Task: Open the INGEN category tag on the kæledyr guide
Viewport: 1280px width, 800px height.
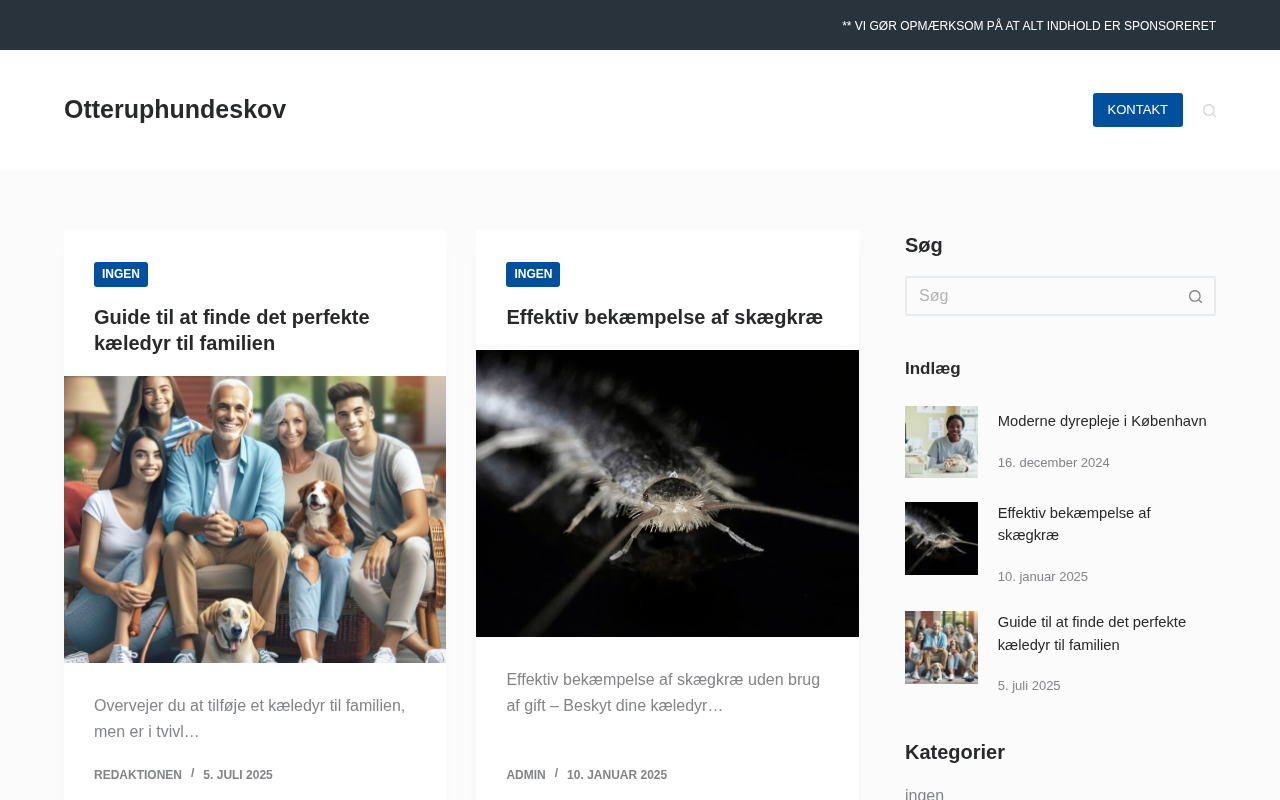Action: pos(121,274)
